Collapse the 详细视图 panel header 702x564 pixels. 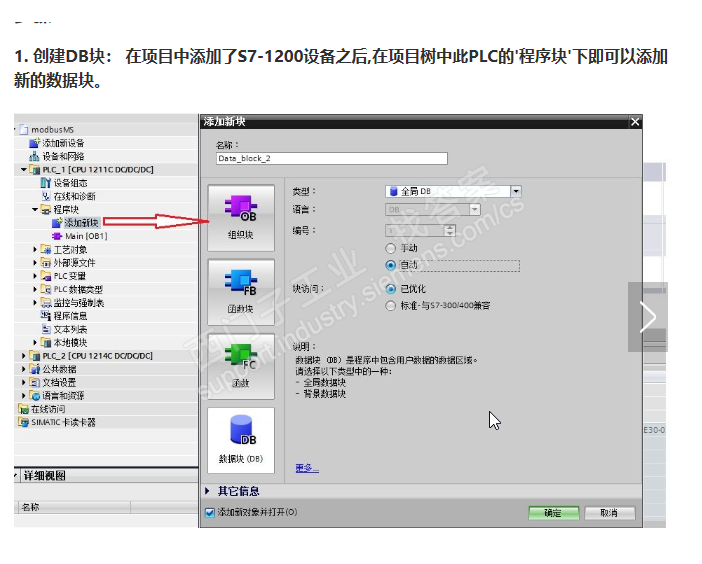[17, 475]
